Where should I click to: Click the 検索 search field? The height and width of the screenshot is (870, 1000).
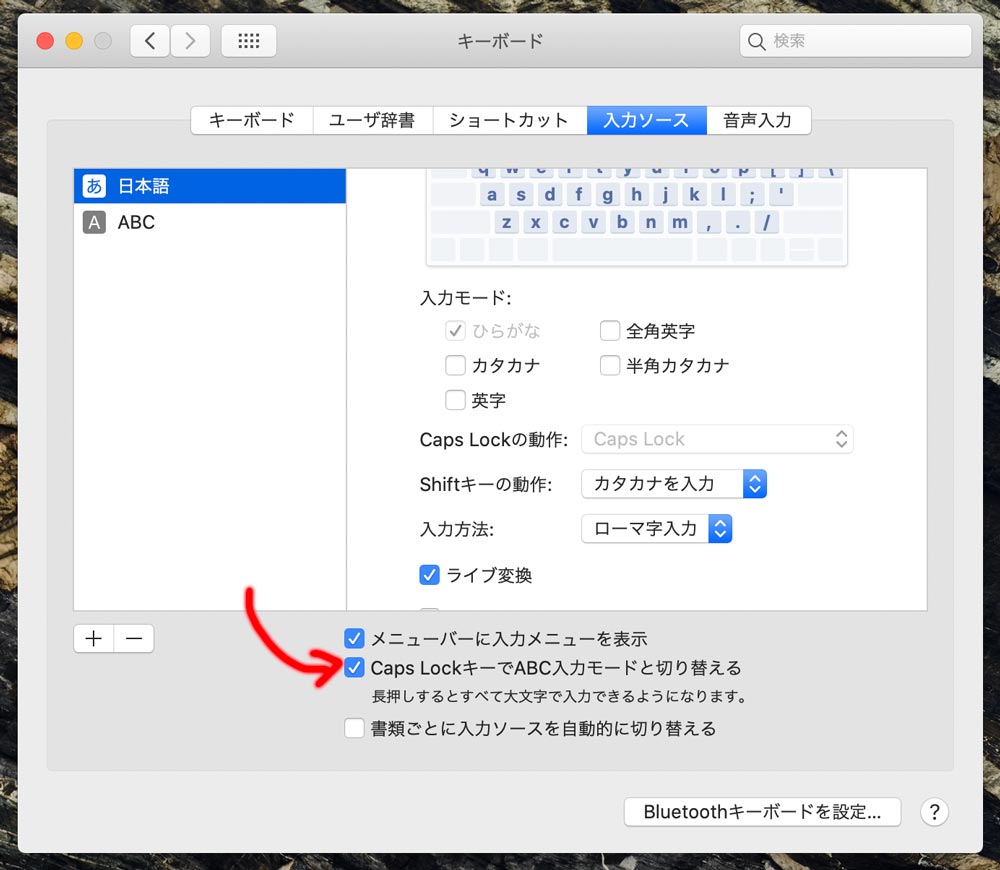pyautogui.click(x=856, y=41)
